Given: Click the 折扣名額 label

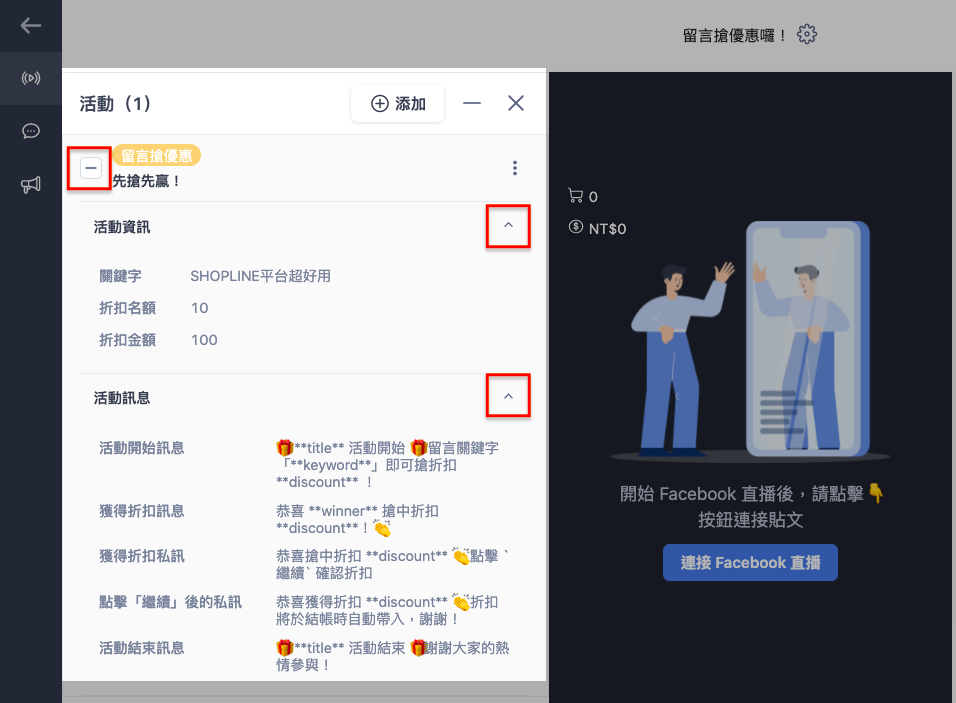Looking at the screenshot, I should point(127,308).
